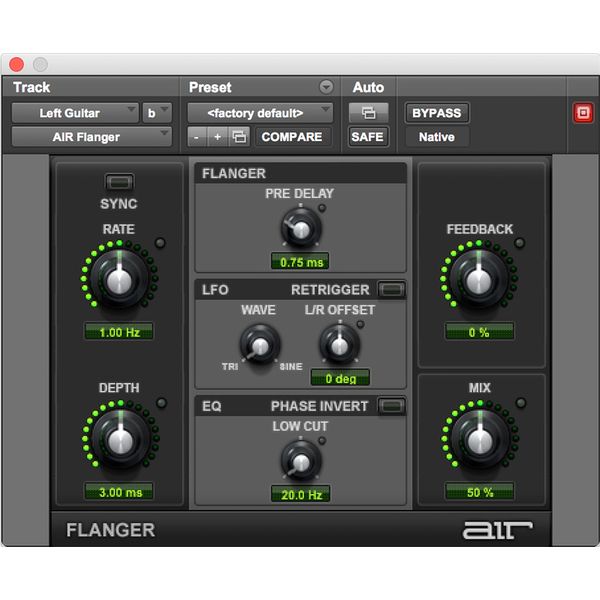This screenshot has height=600, width=600.
Task: Open the insert position b selector
Action: [157, 113]
